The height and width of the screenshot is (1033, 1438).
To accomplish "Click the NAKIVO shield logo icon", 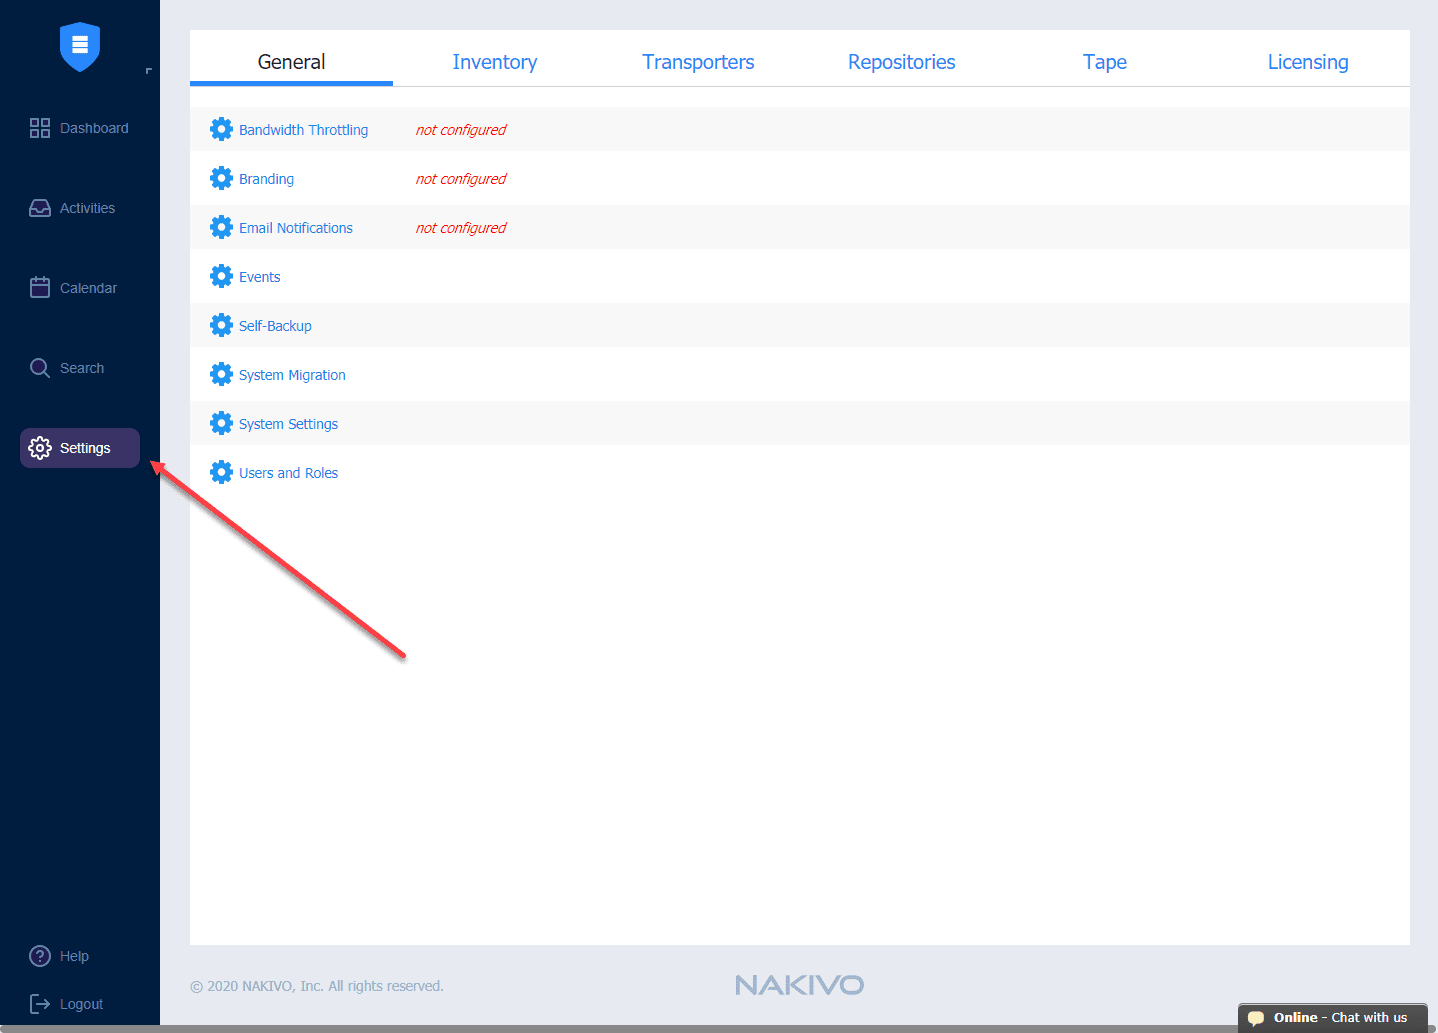I will coord(80,46).
